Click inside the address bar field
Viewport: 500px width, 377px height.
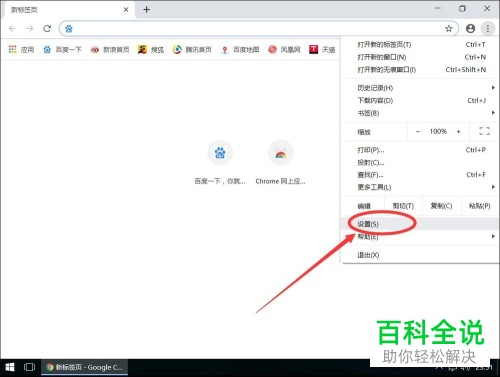click(x=258, y=29)
